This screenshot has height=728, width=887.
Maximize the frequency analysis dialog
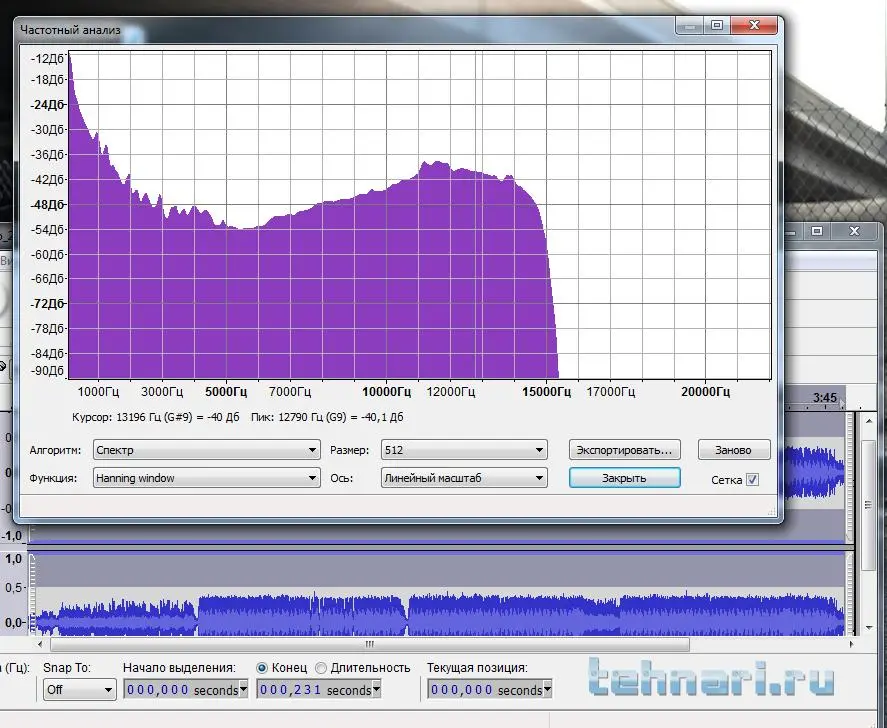(716, 27)
